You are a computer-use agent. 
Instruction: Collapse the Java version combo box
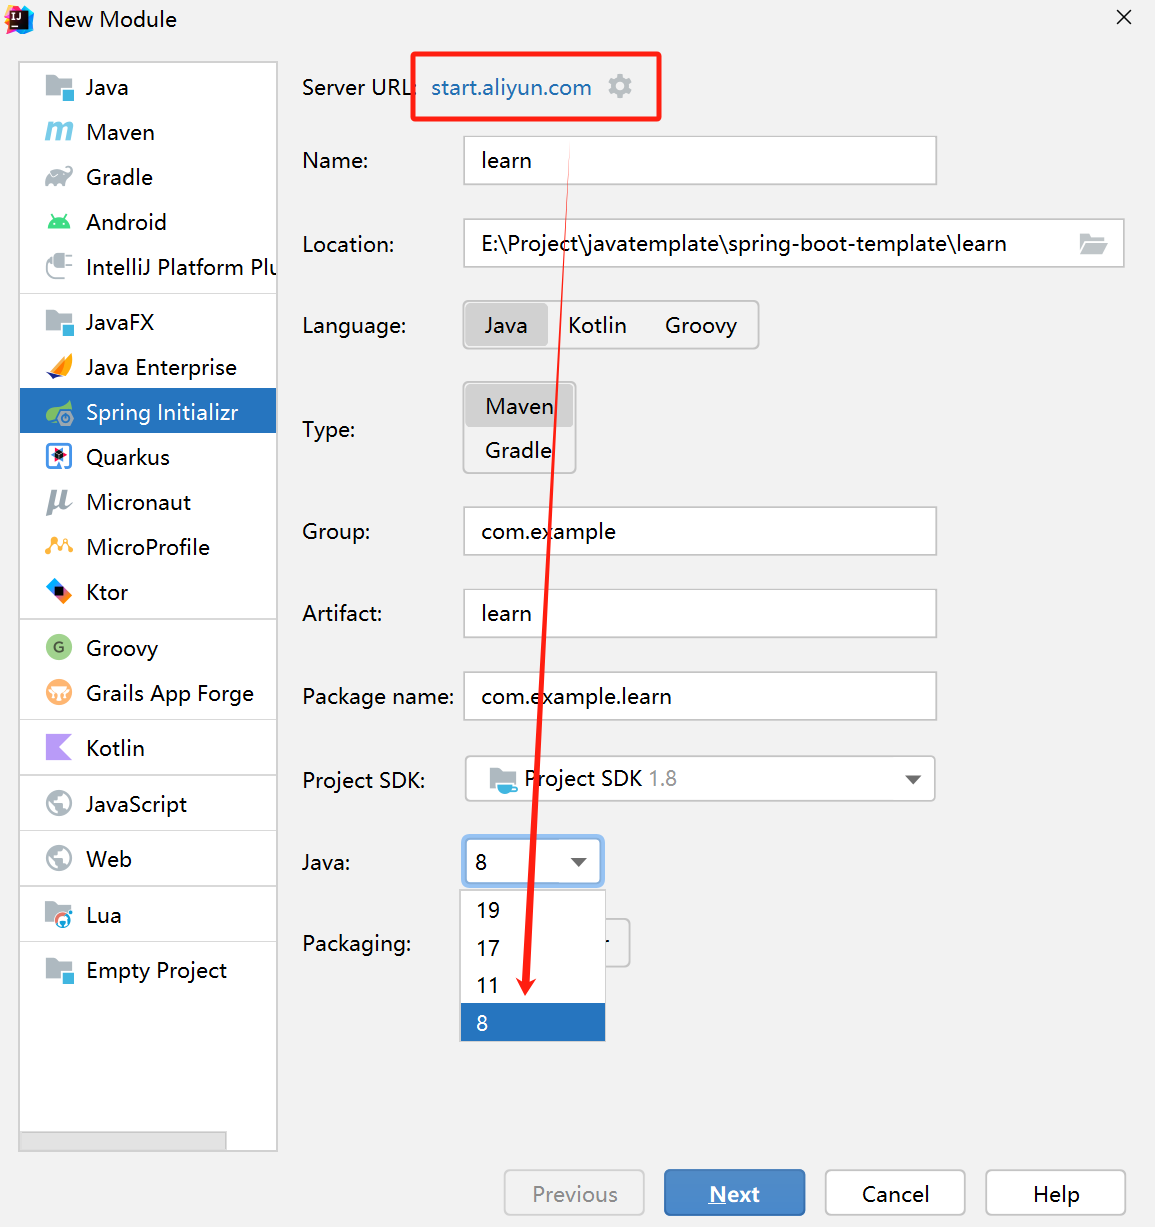point(578,862)
